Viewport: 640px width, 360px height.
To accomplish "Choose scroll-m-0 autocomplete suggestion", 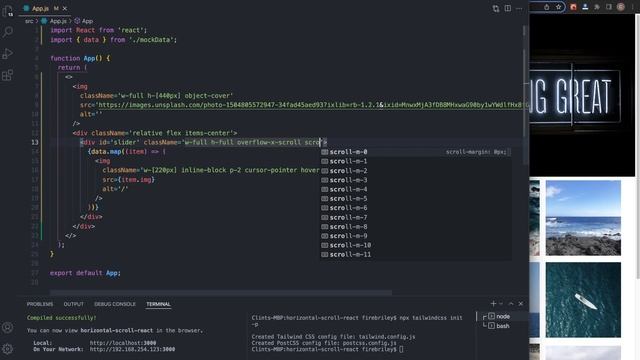I will pyautogui.click(x=416, y=152).
